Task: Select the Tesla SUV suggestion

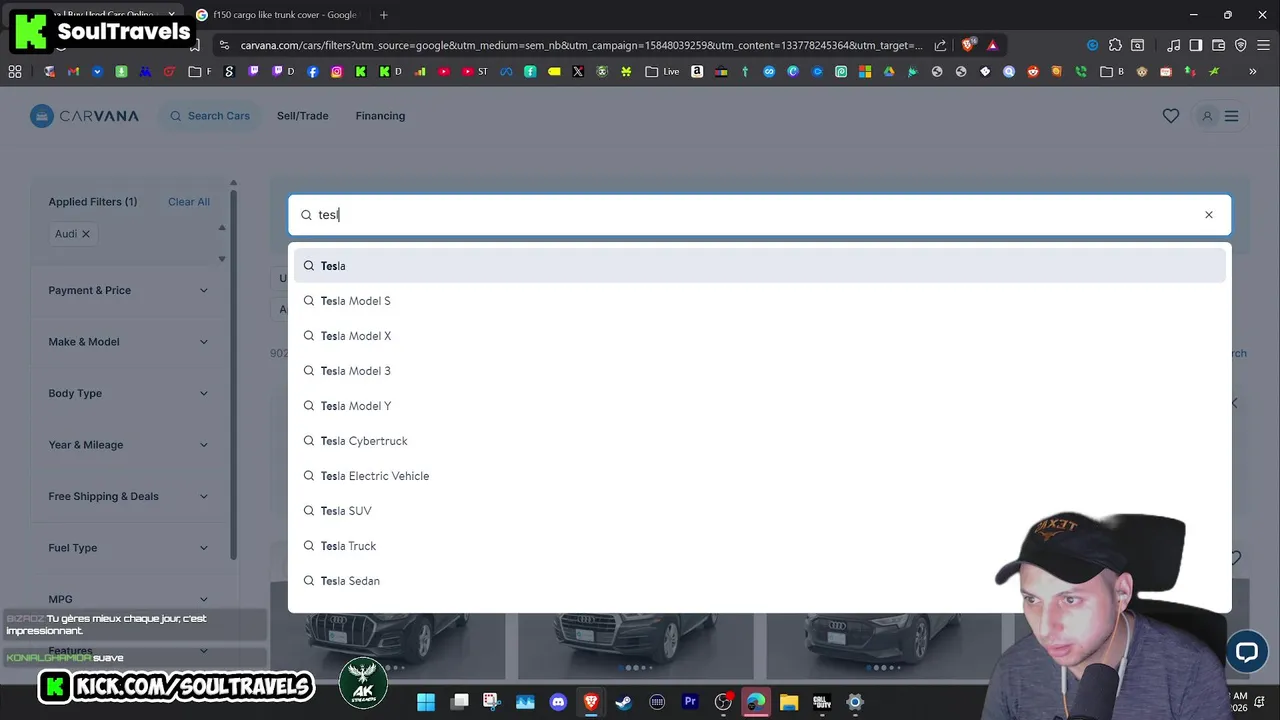Action: 759,511
